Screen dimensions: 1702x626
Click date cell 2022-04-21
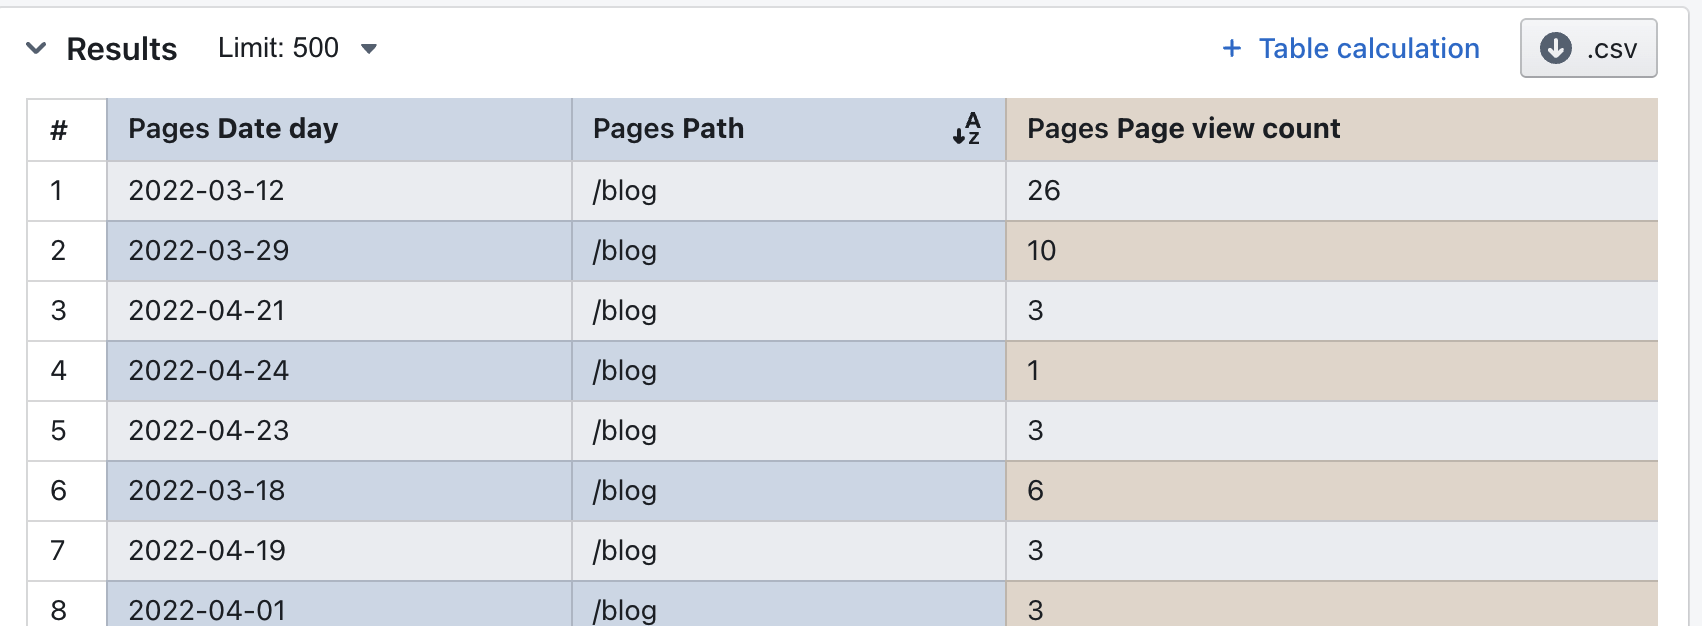pos(206,310)
